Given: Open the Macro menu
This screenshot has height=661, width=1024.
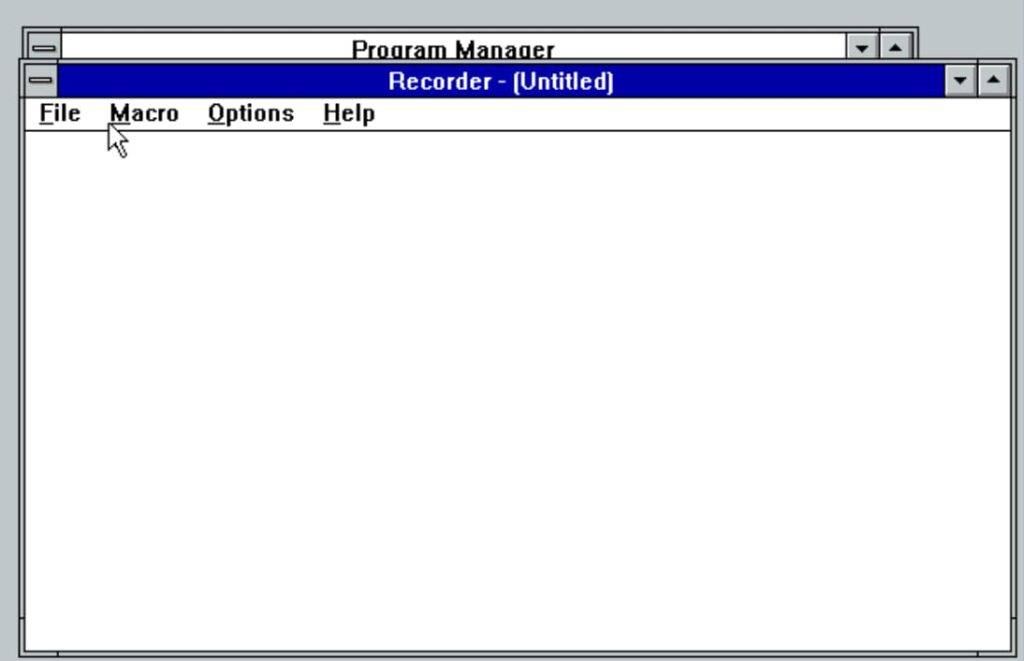Looking at the screenshot, I should click(x=144, y=114).
